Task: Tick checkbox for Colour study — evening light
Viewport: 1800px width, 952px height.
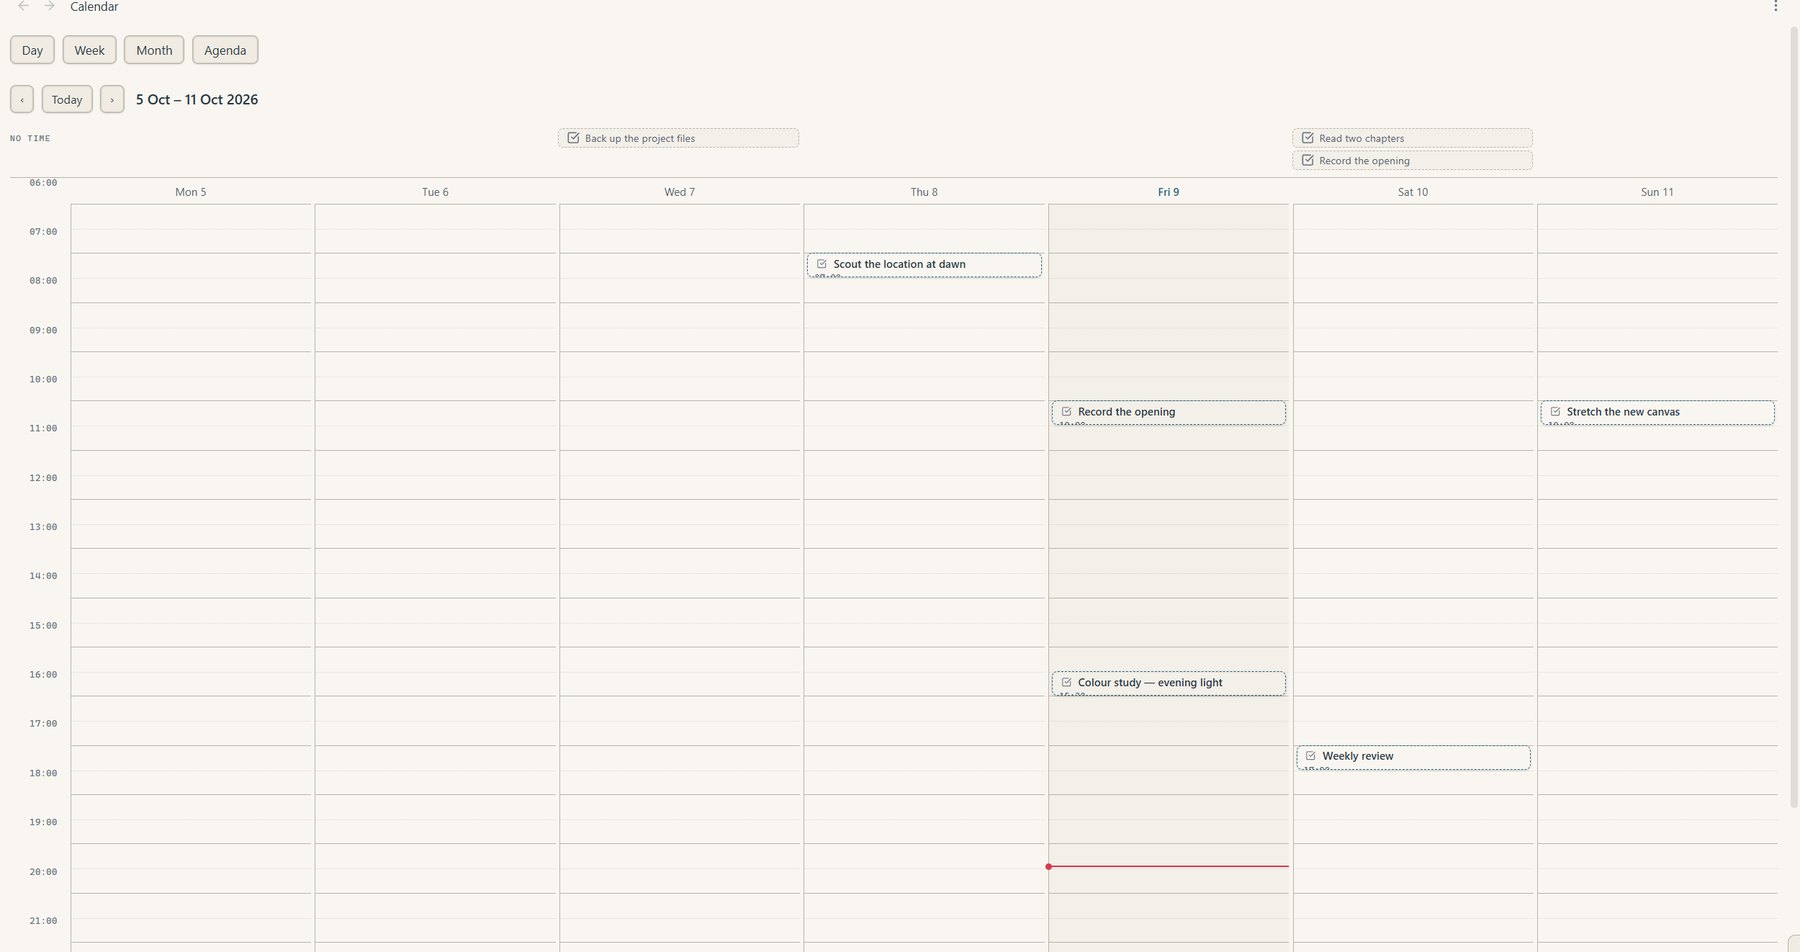Action: pyautogui.click(x=1066, y=683)
